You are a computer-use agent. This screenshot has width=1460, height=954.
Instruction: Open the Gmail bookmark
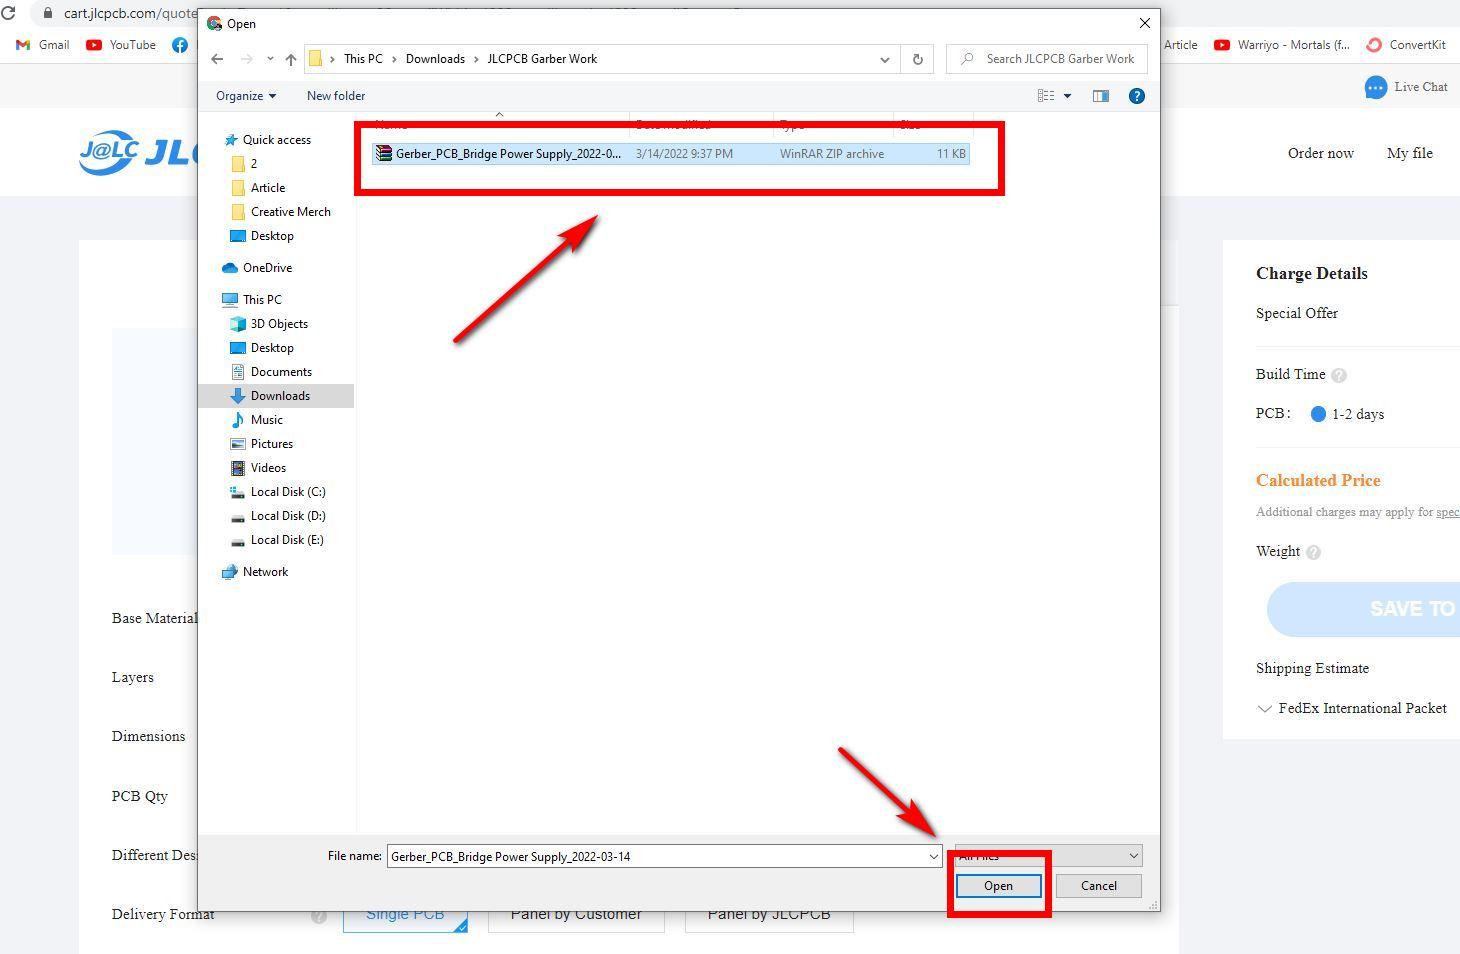pyautogui.click(x=43, y=45)
